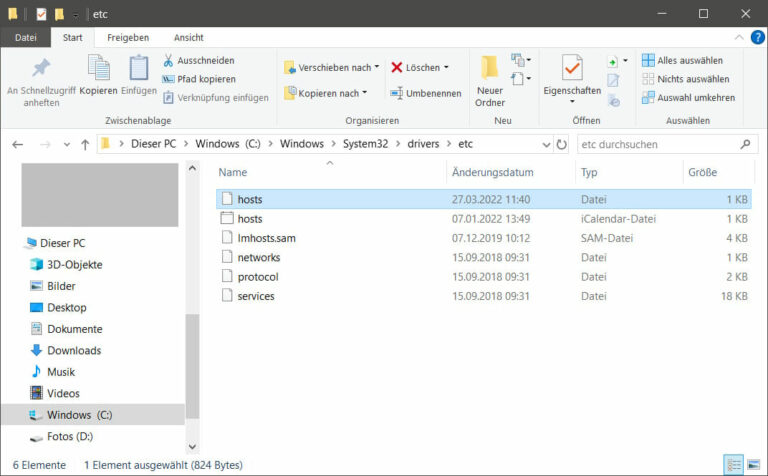This screenshot has height=476, width=768.
Task: Sort by Größe column header
Action: click(x=702, y=172)
